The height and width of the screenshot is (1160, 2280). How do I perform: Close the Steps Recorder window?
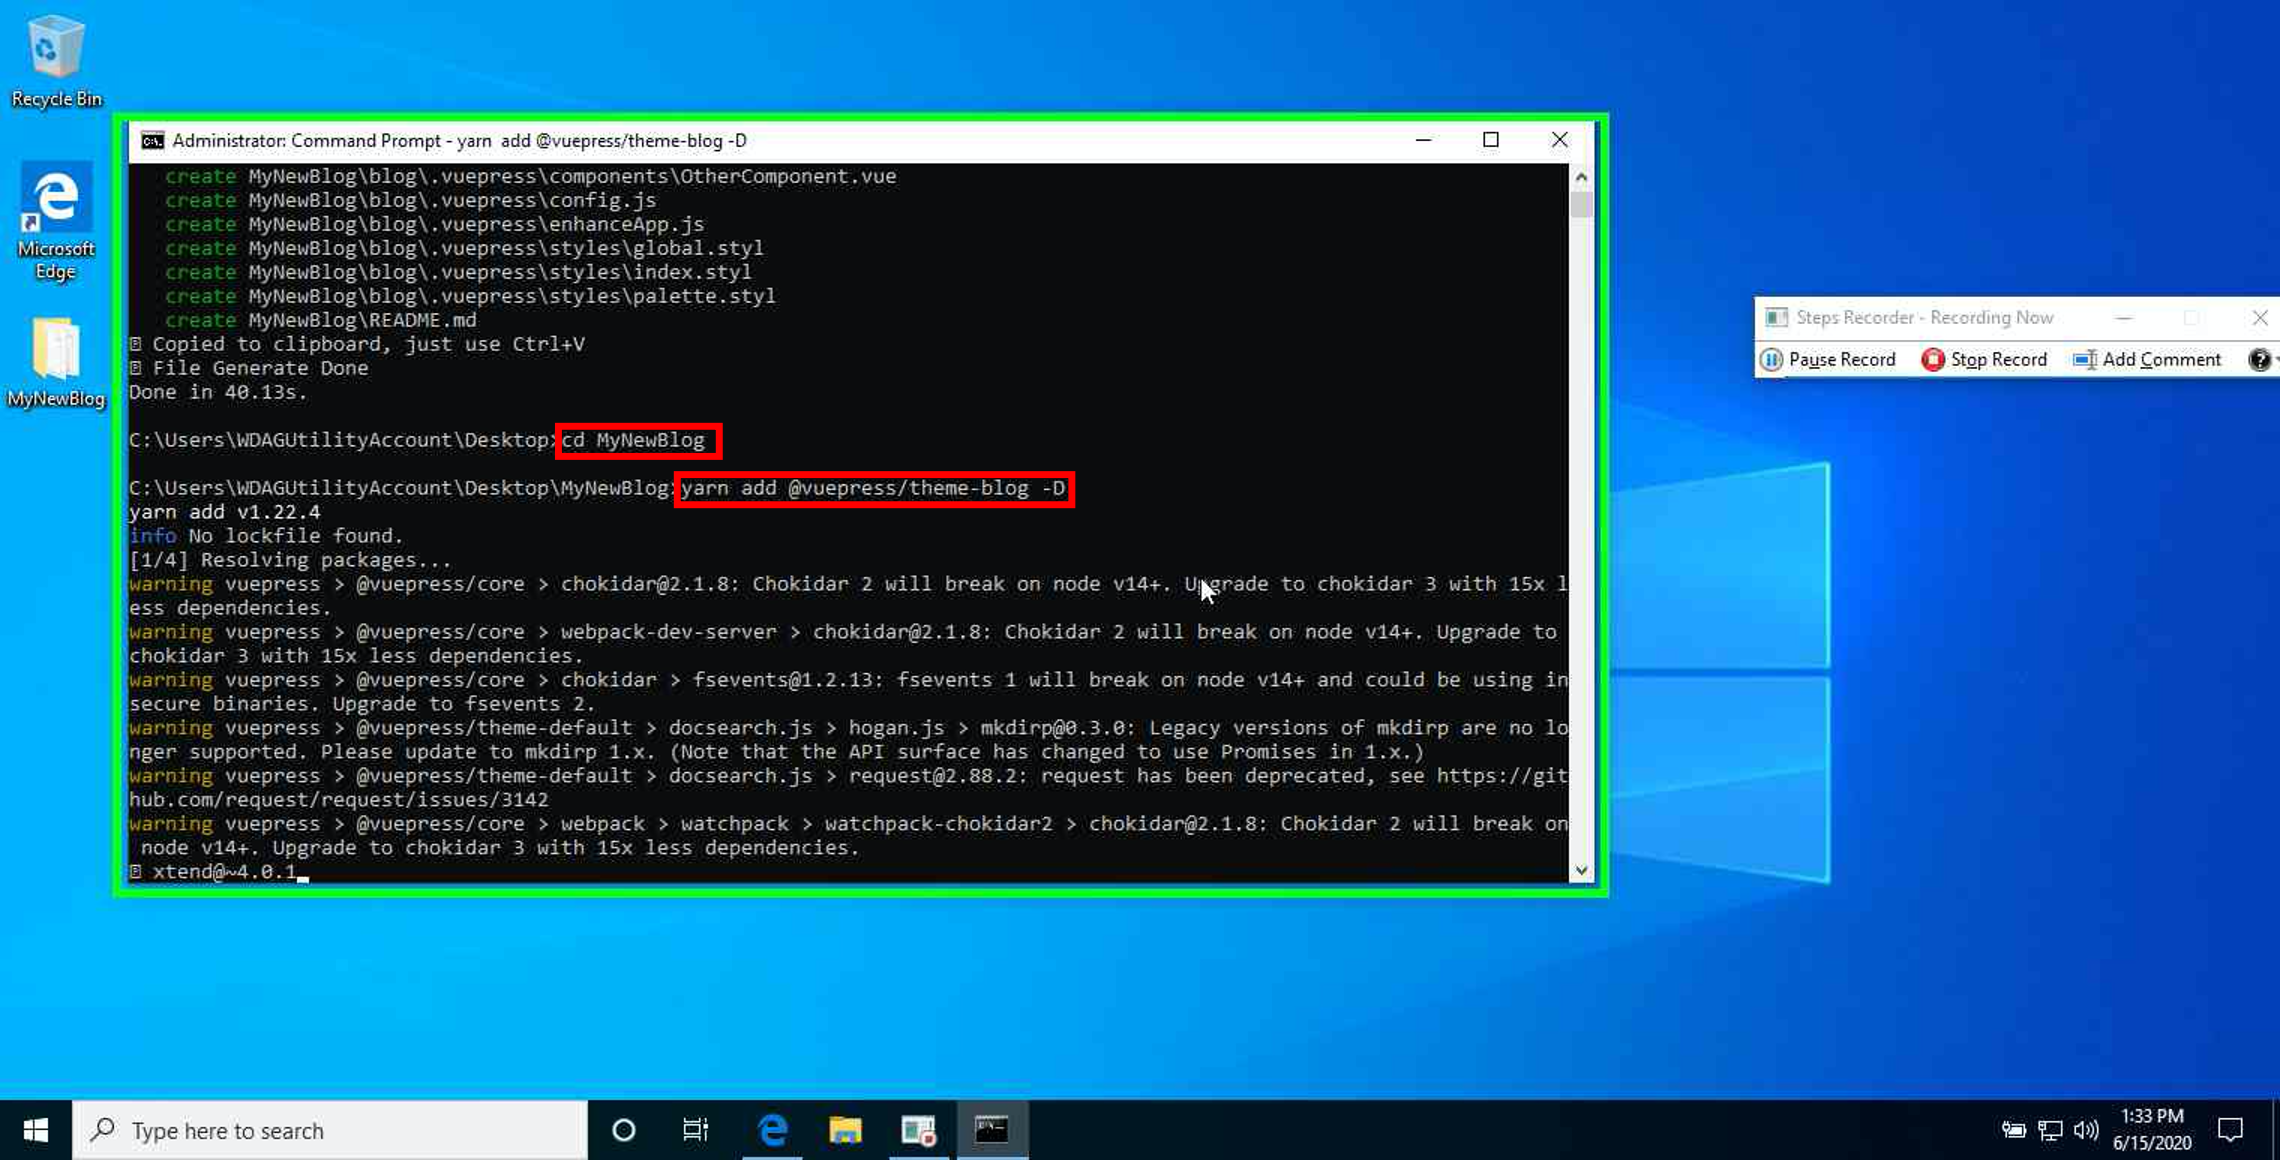point(2260,318)
